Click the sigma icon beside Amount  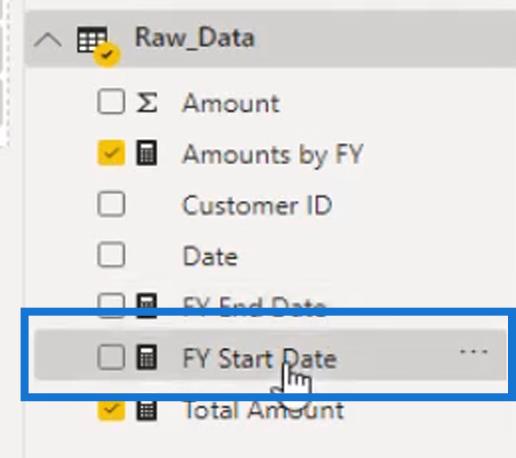(x=147, y=102)
